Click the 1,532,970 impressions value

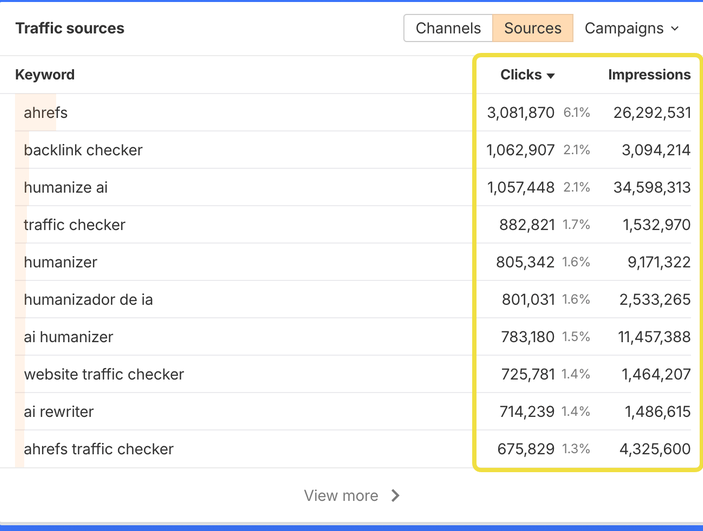tap(657, 225)
